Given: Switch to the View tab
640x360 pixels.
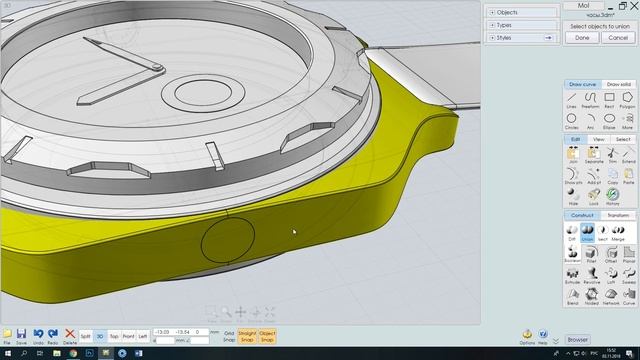Looking at the screenshot, I should tap(598, 139).
